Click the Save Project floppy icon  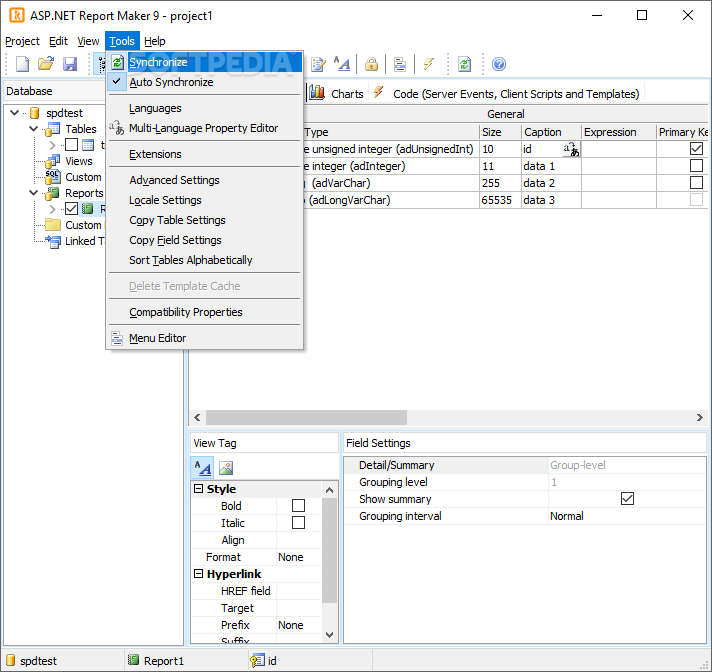click(70, 64)
